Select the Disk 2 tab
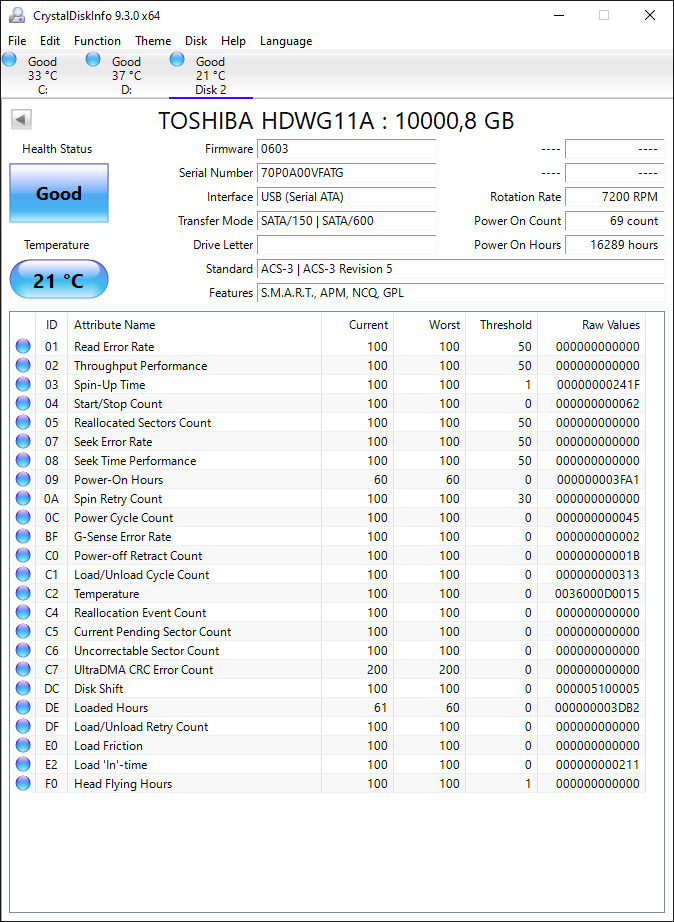 pyautogui.click(x=211, y=75)
